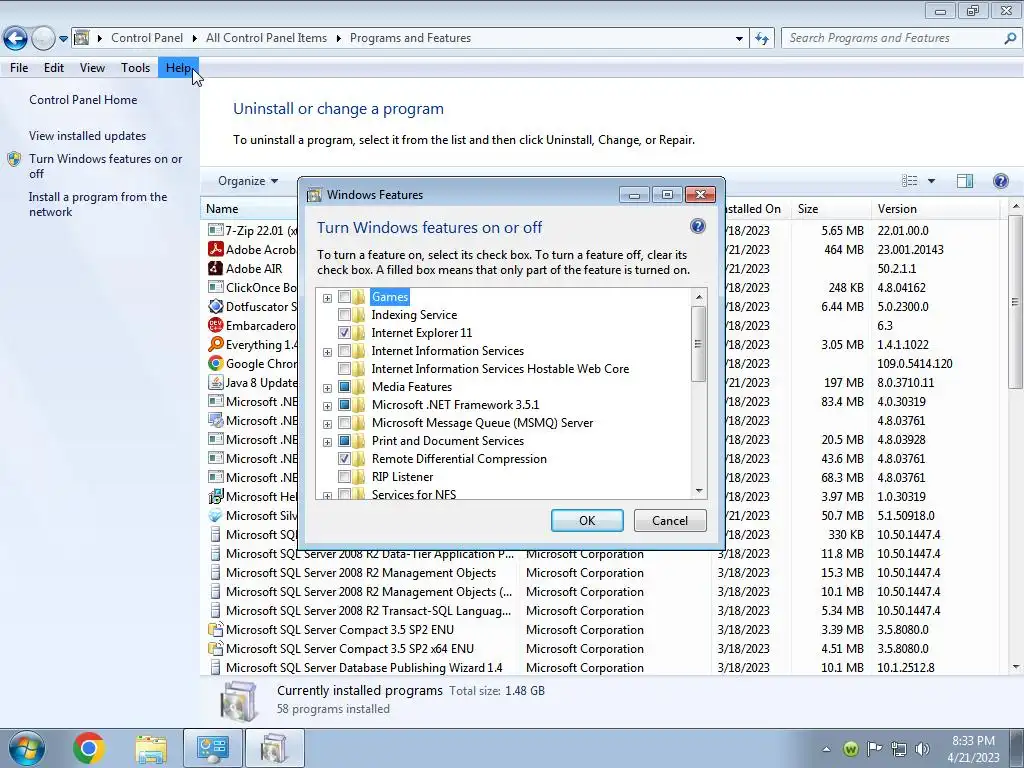Open the Edit menu

click(x=54, y=67)
